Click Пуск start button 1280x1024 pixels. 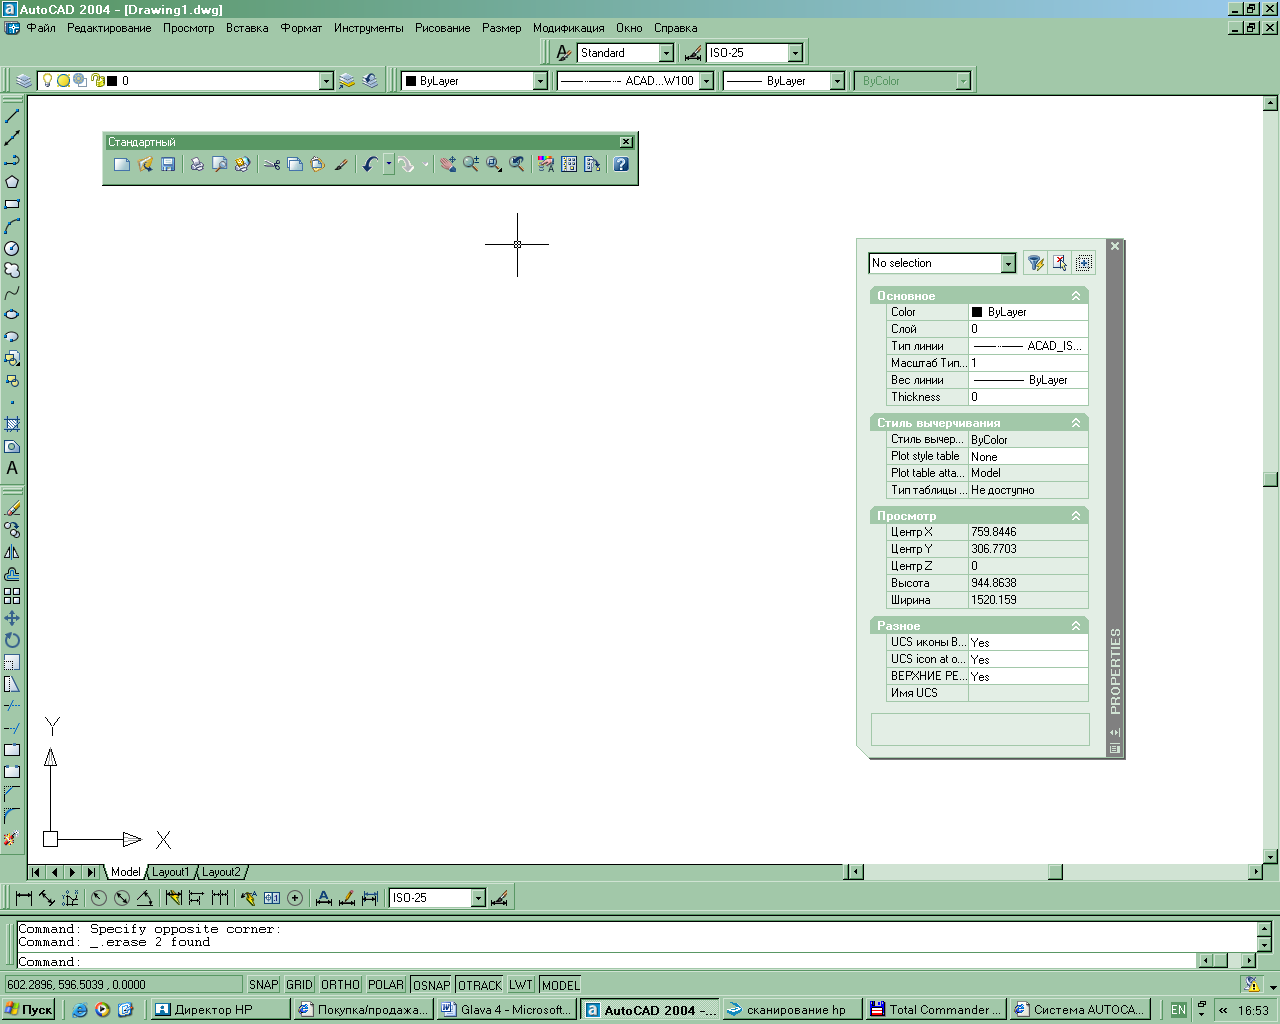pyautogui.click(x=29, y=1010)
